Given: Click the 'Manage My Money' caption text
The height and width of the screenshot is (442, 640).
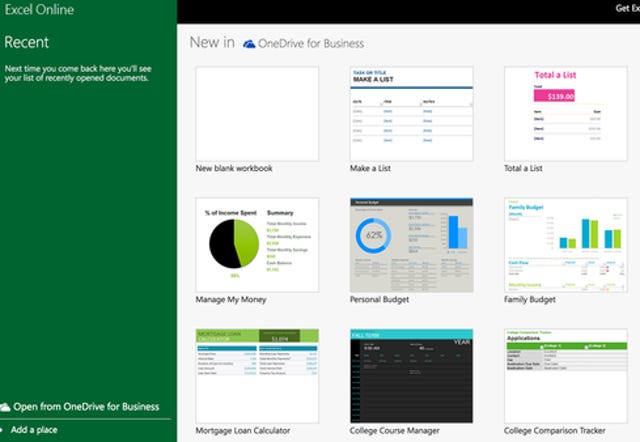Looking at the screenshot, I should pyautogui.click(x=231, y=300).
